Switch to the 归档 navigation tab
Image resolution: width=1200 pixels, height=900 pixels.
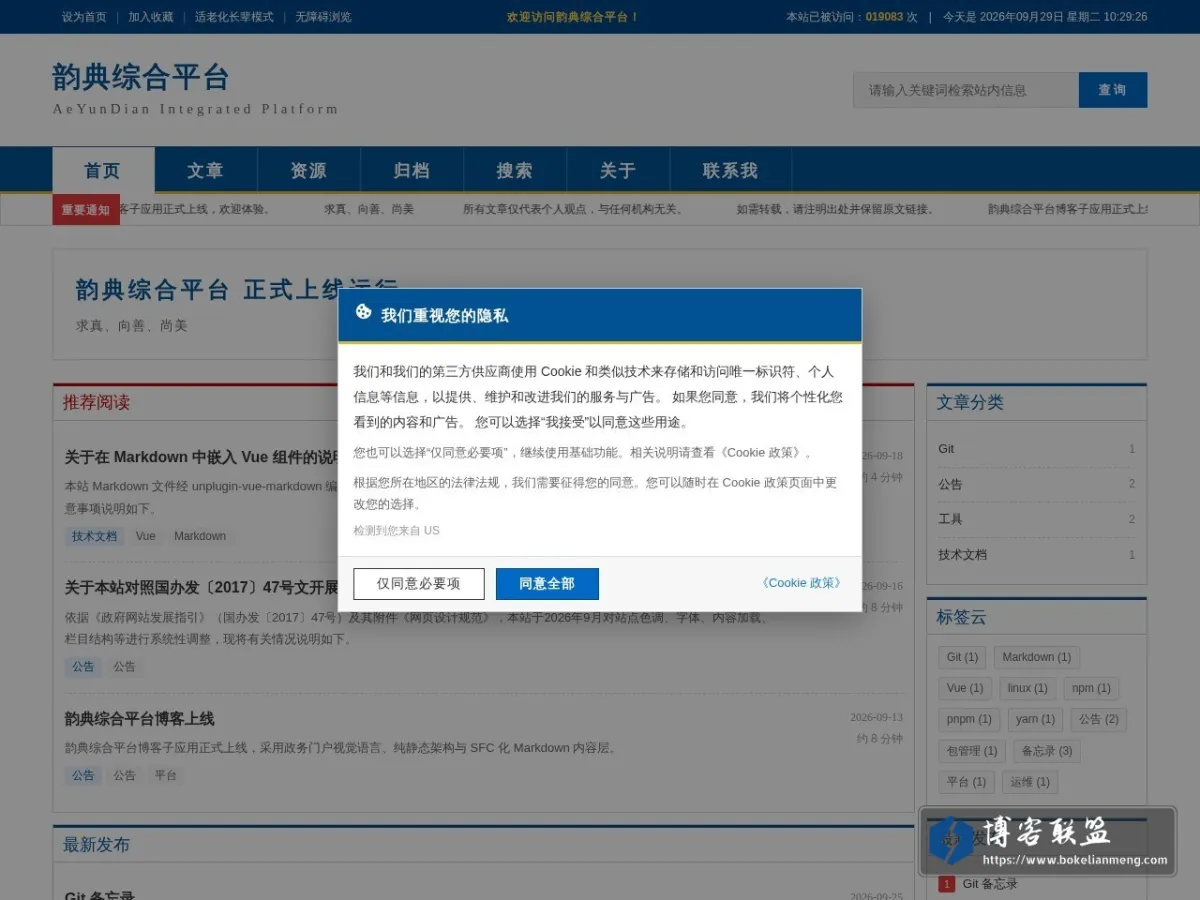pyautogui.click(x=412, y=170)
